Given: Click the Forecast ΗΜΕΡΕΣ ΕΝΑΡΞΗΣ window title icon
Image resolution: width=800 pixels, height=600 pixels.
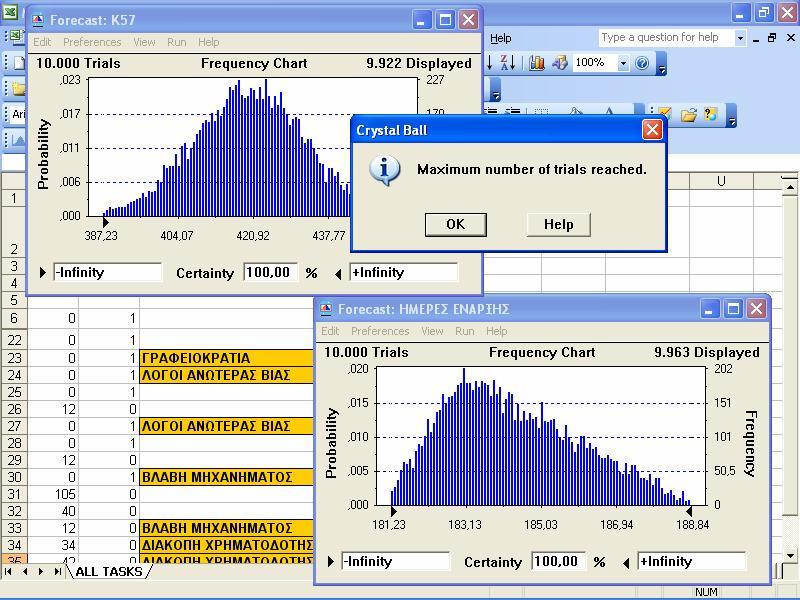Looking at the screenshot, I should (326, 309).
